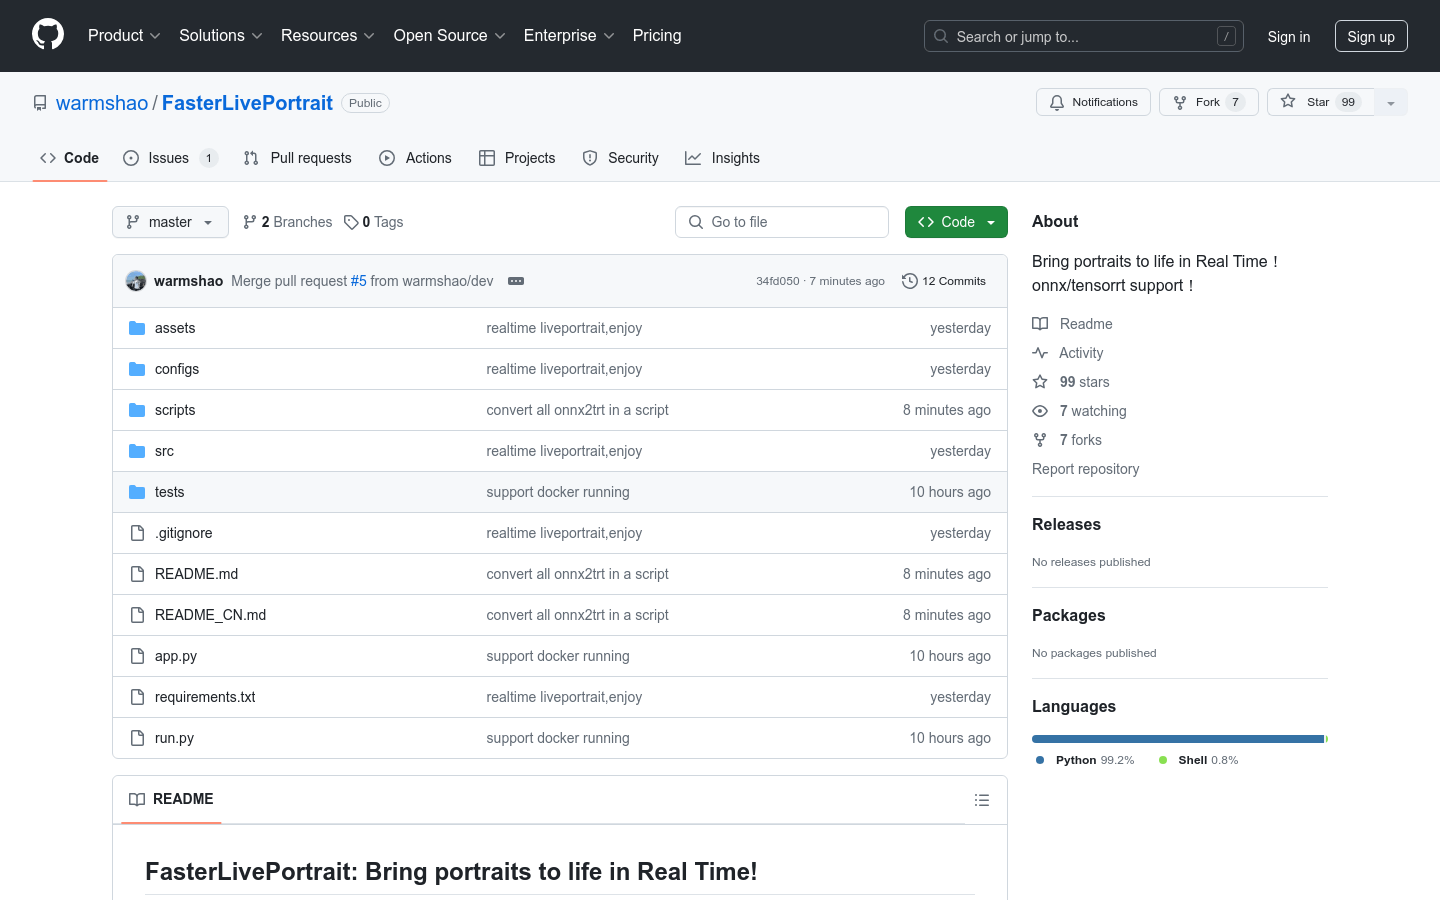
Task: Open the assets folder icon
Action: (x=137, y=328)
